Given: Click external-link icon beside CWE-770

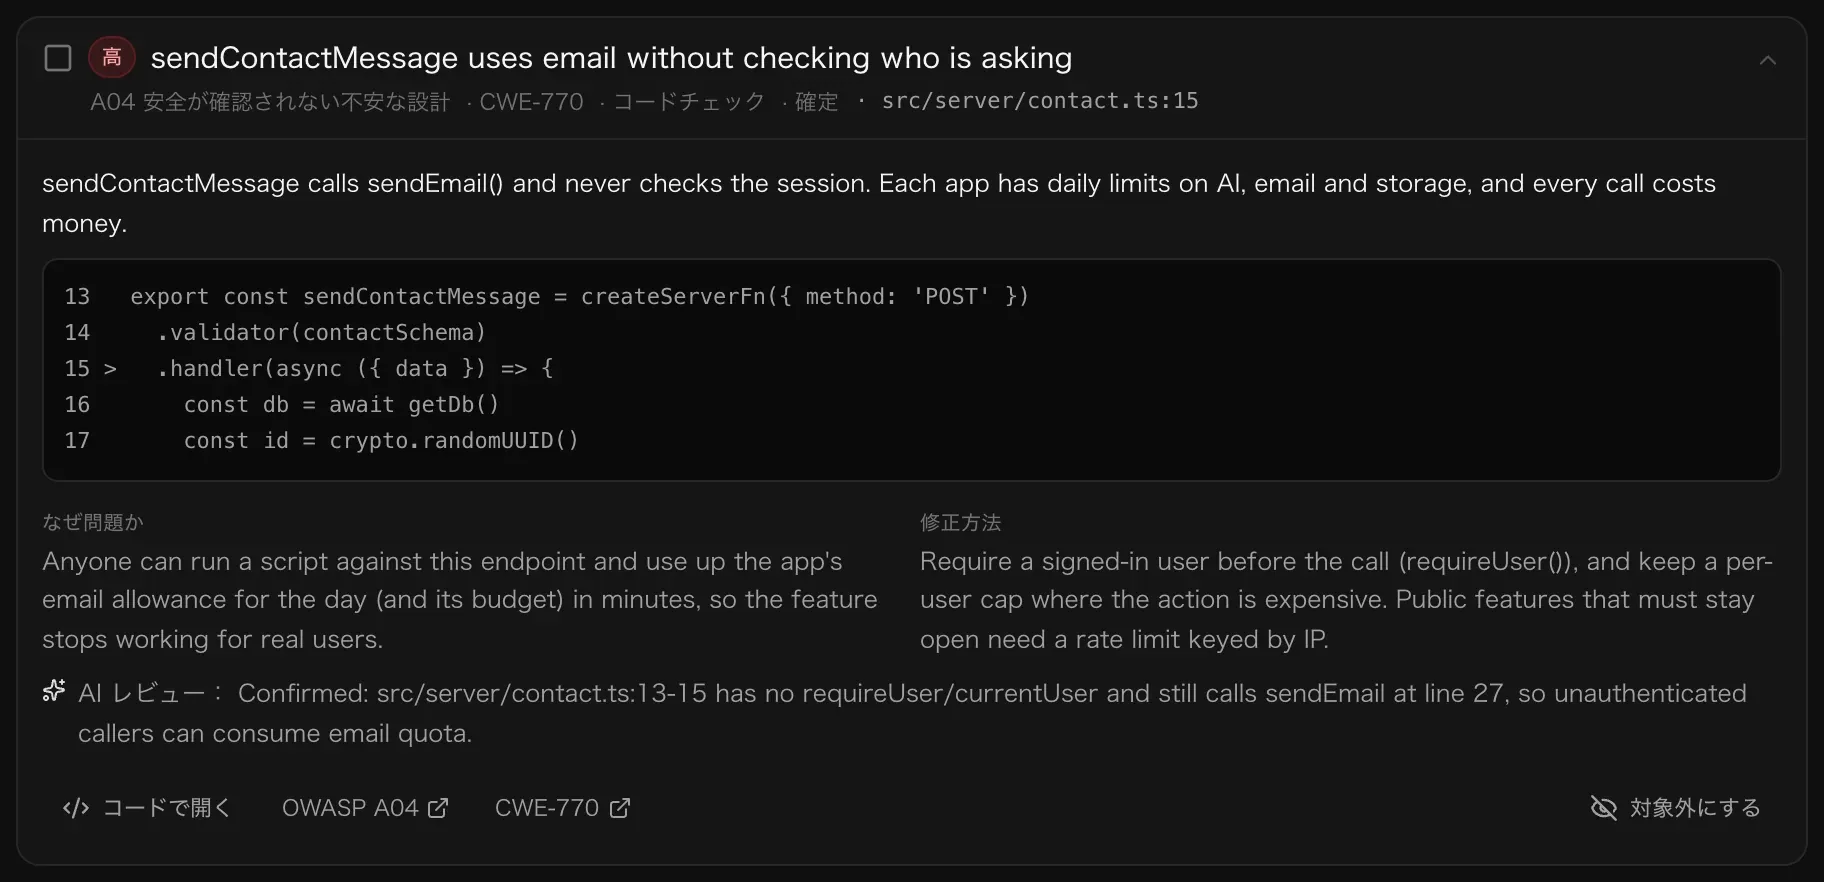Looking at the screenshot, I should (x=620, y=808).
